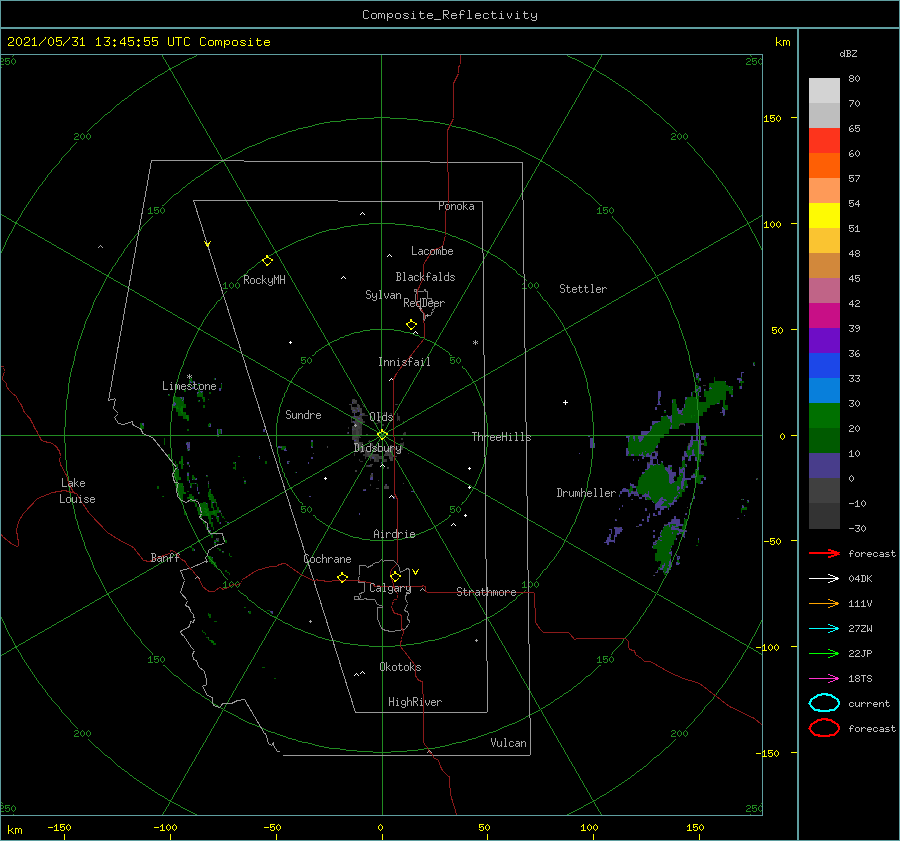900x841 pixels.
Task: Click the Composite_Reflectivity title
Action: pos(449,15)
